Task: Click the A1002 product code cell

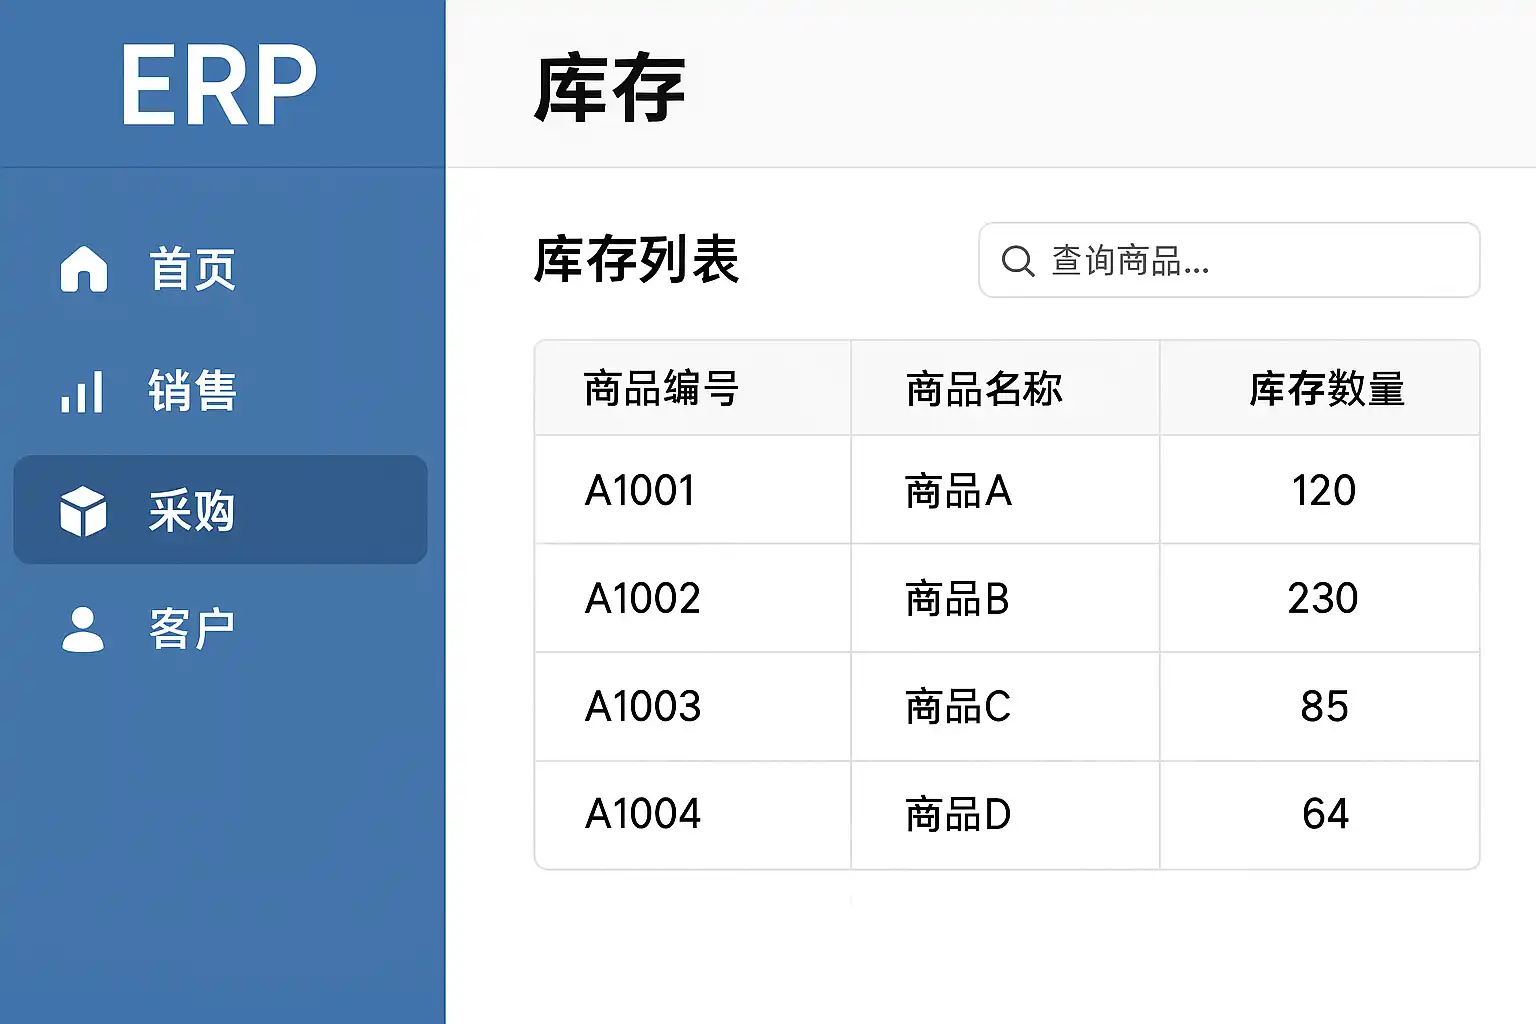Action: coord(642,599)
